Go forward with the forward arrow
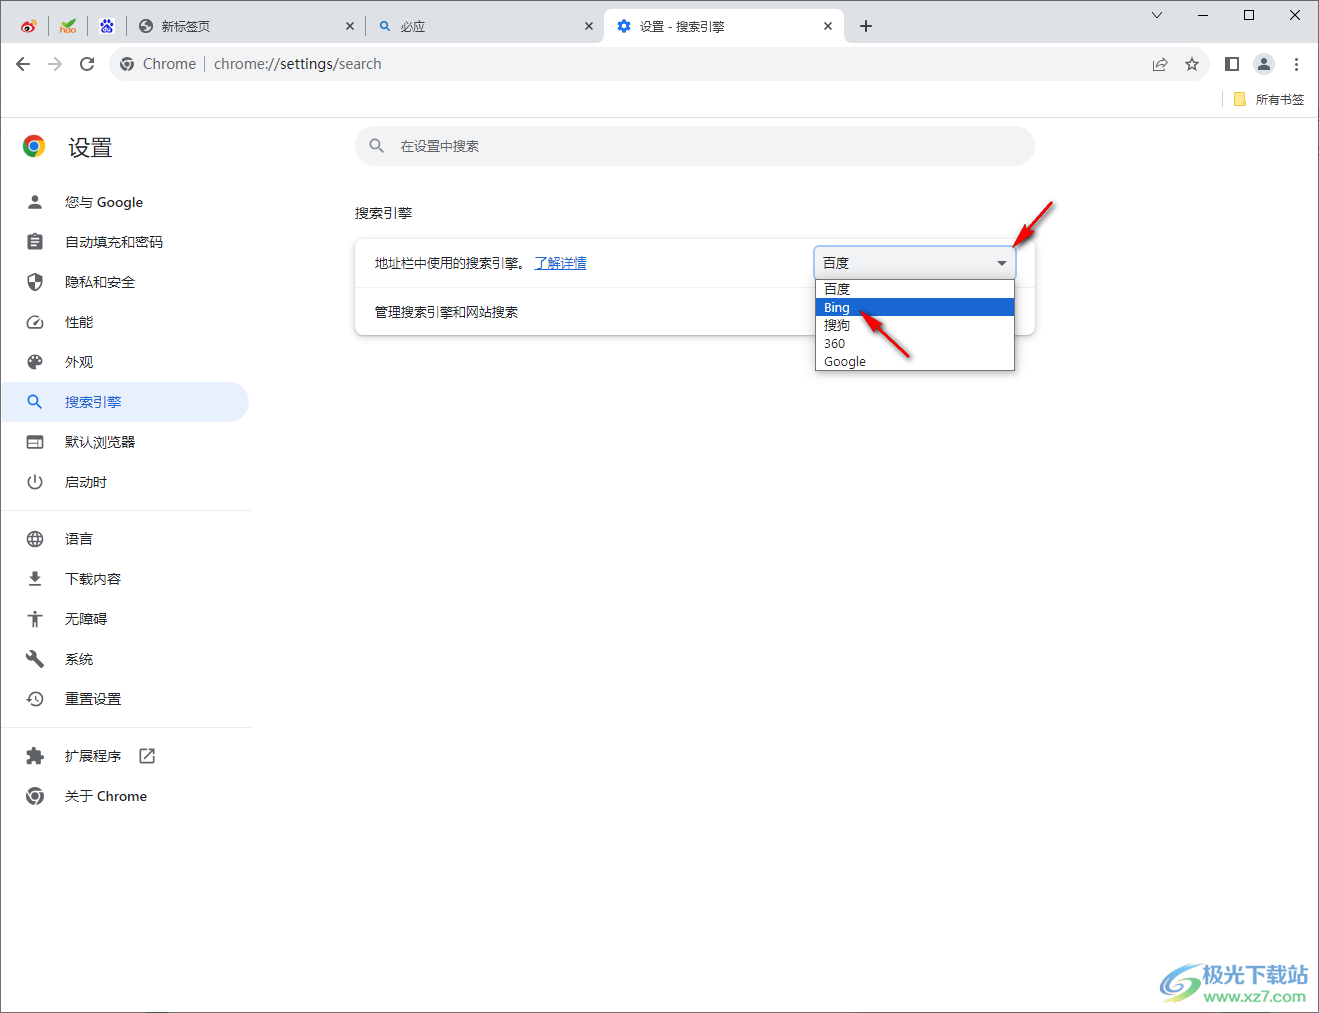The height and width of the screenshot is (1013, 1319). [55, 64]
